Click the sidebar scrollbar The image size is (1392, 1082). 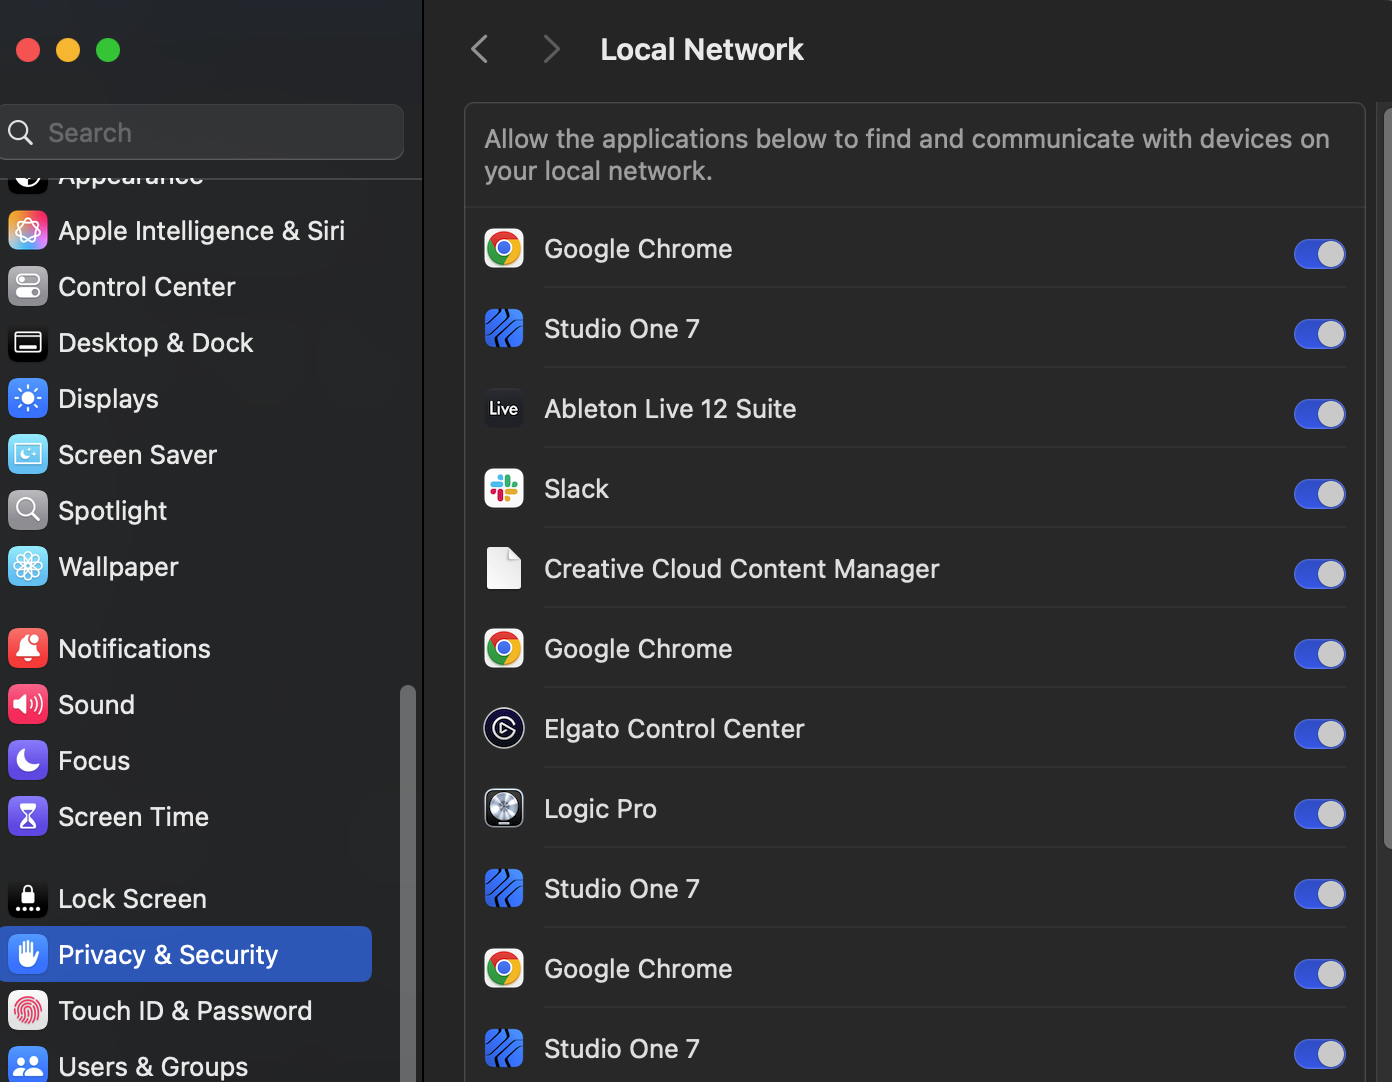pyautogui.click(x=407, y=883)
